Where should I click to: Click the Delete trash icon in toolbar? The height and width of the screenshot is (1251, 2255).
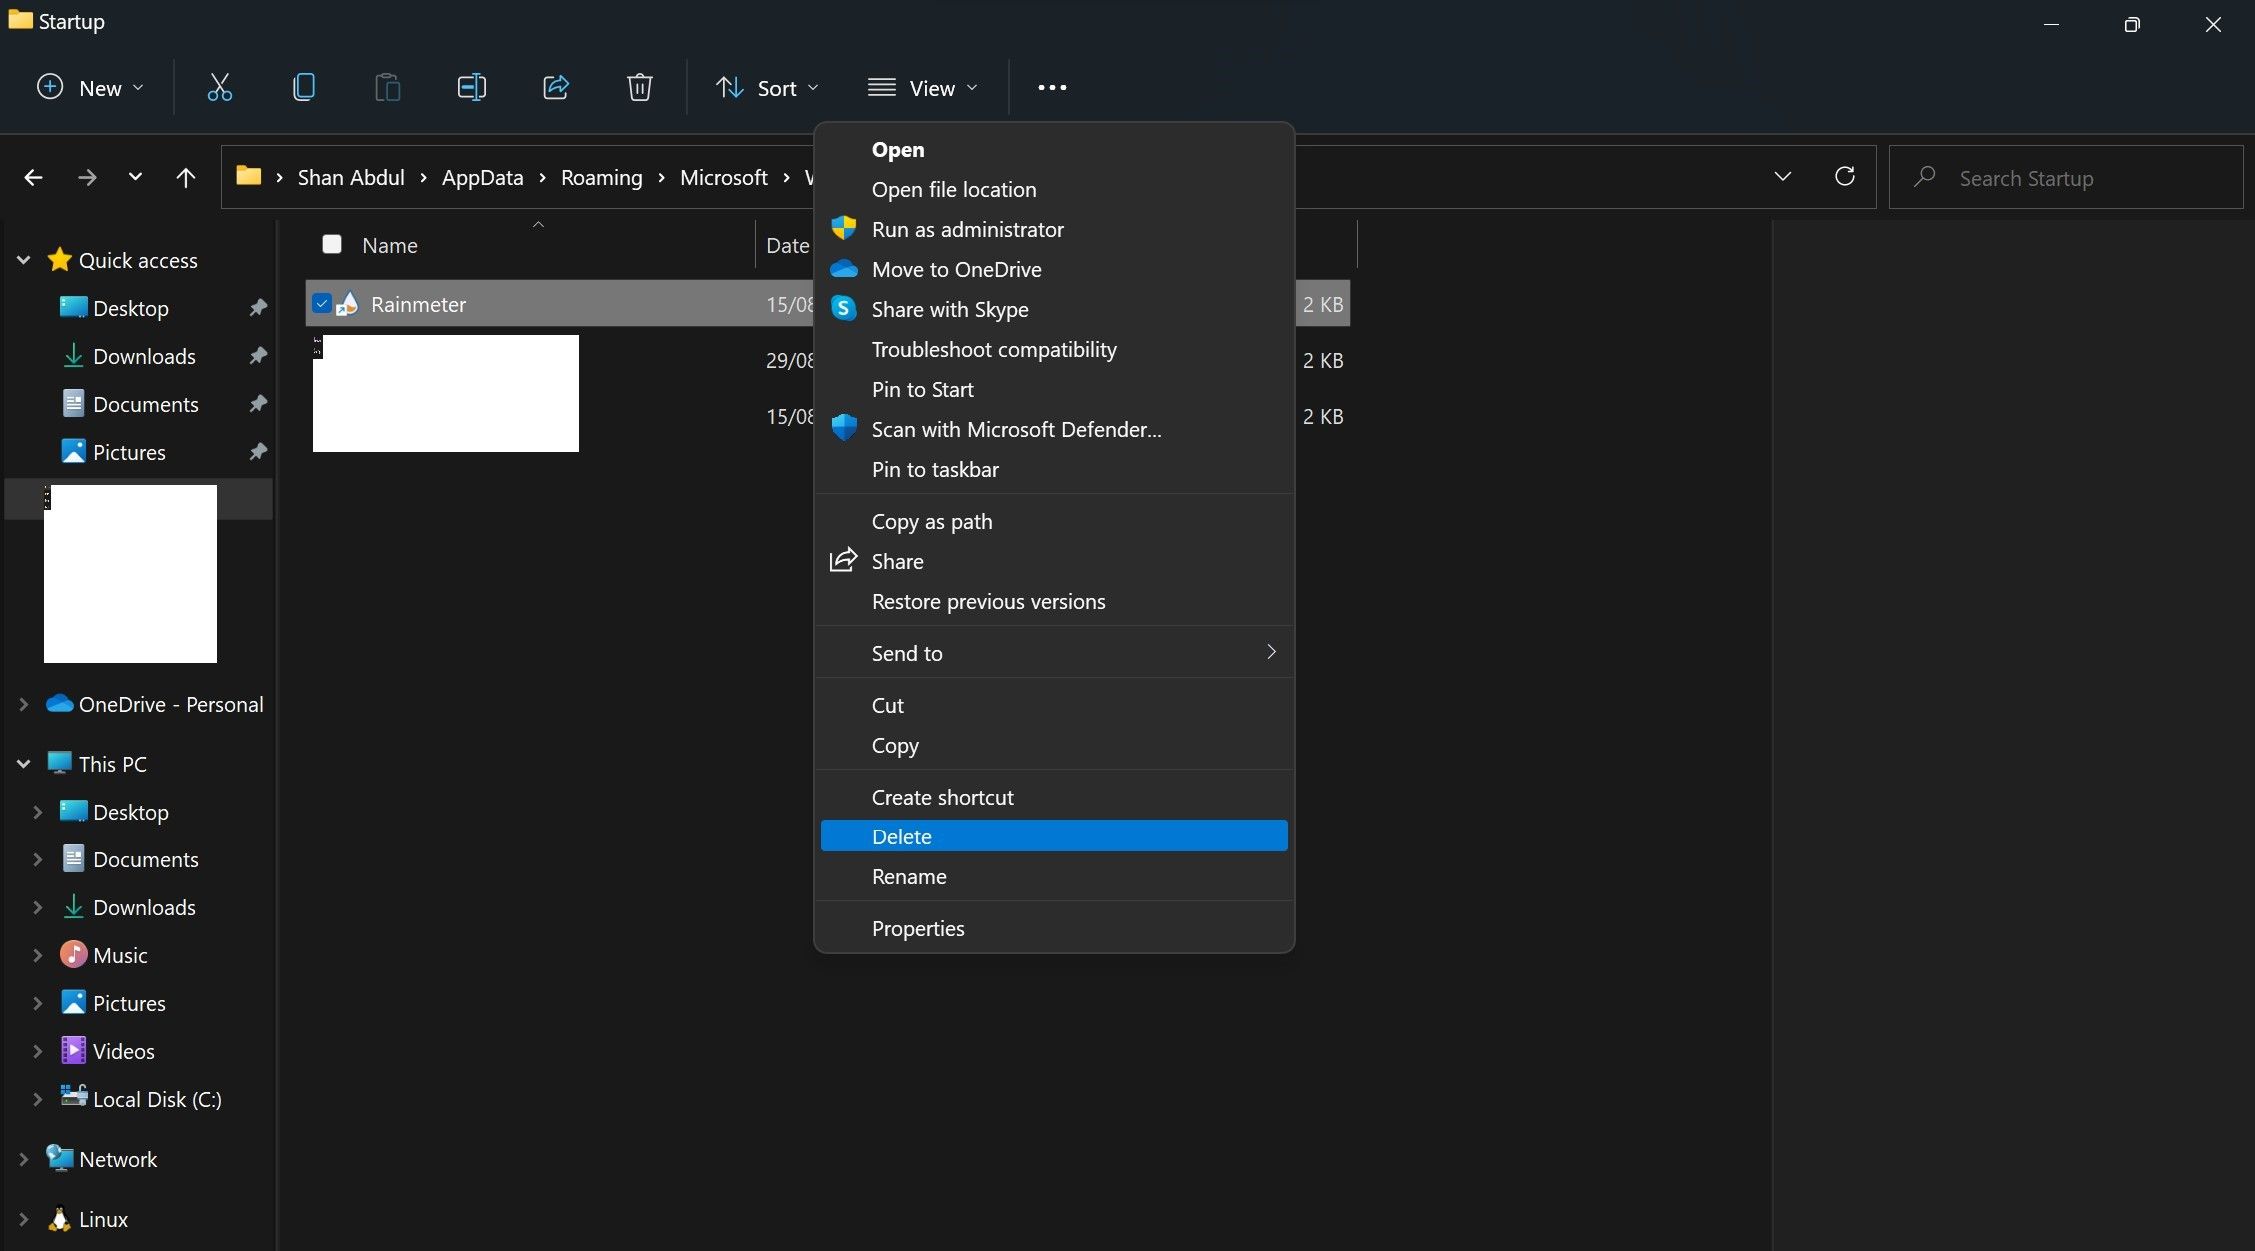tap(640, 88)
